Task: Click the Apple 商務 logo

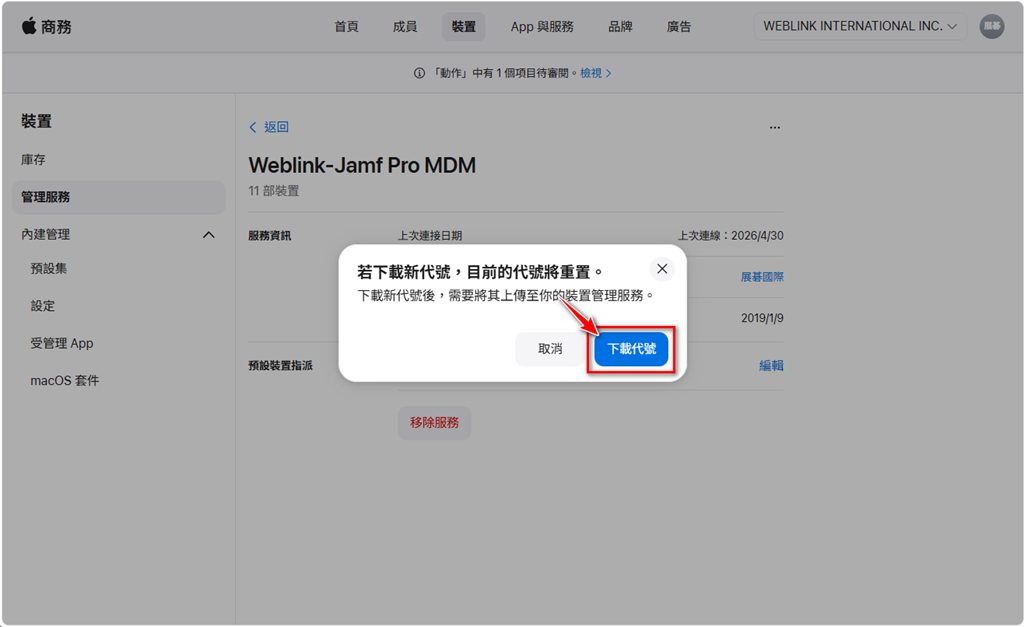Action: pos(46,27)
